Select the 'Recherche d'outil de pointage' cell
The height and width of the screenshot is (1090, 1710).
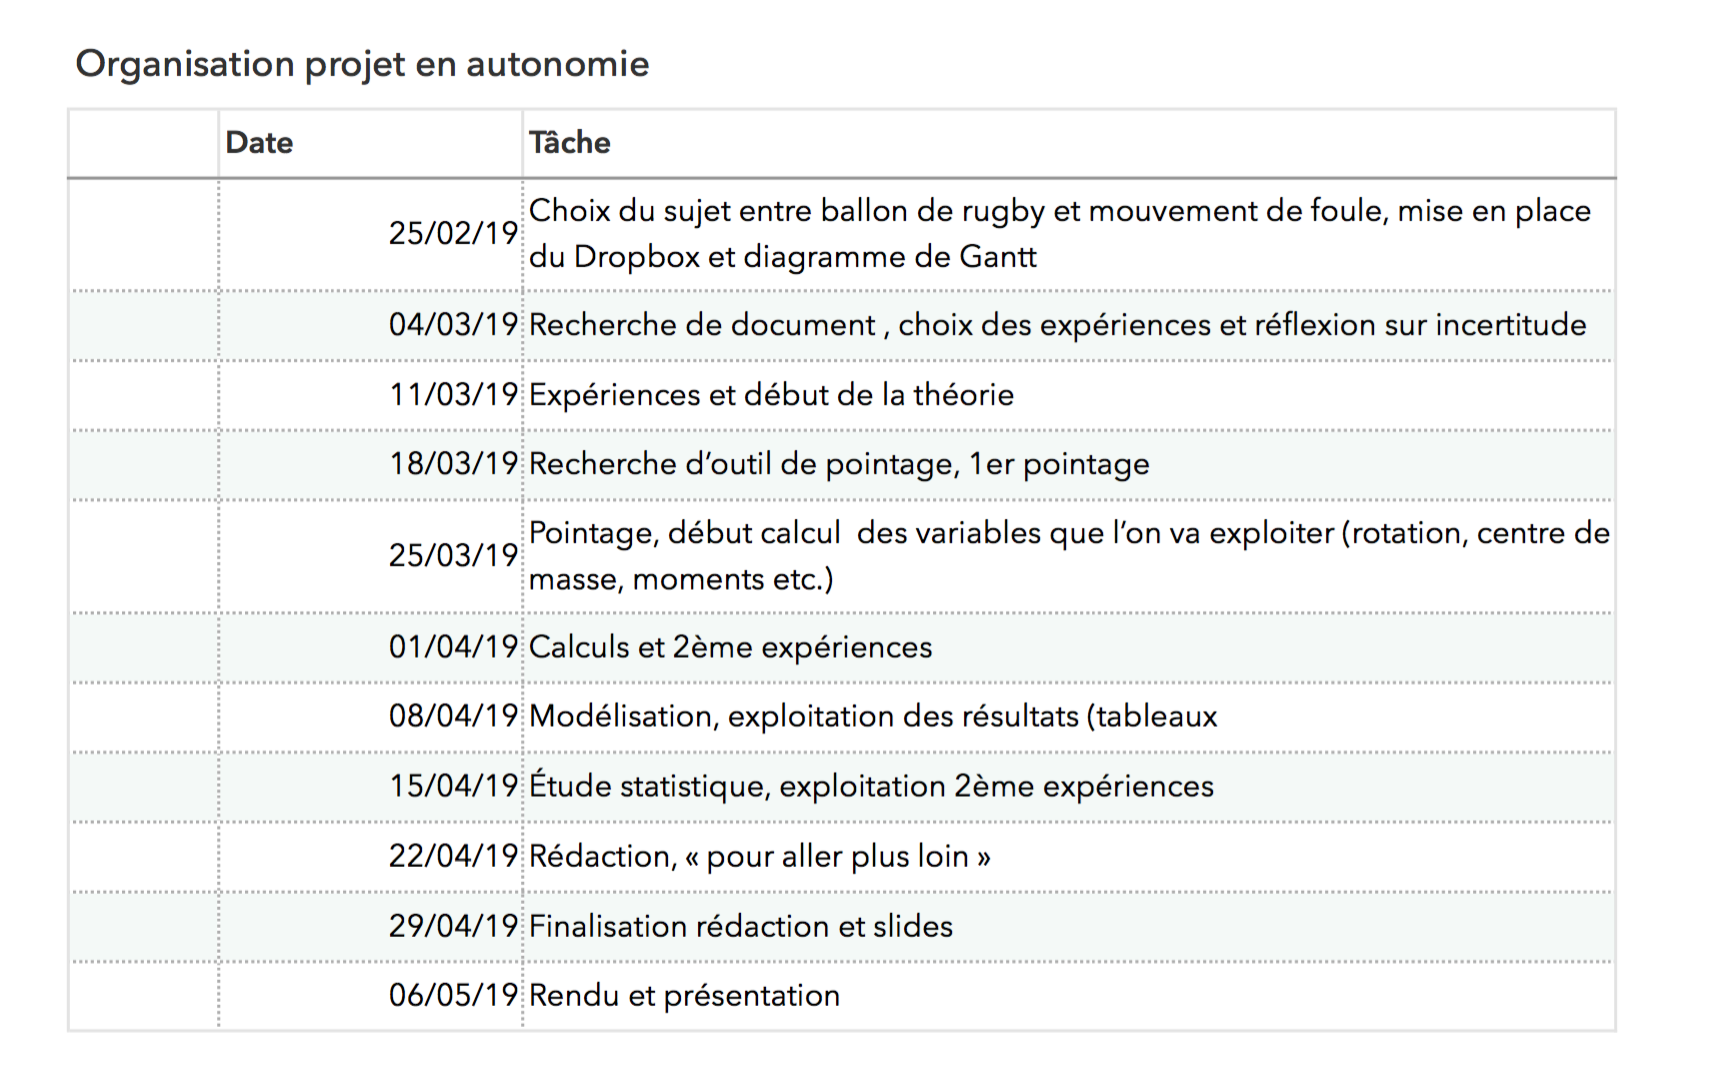(839, 464)
